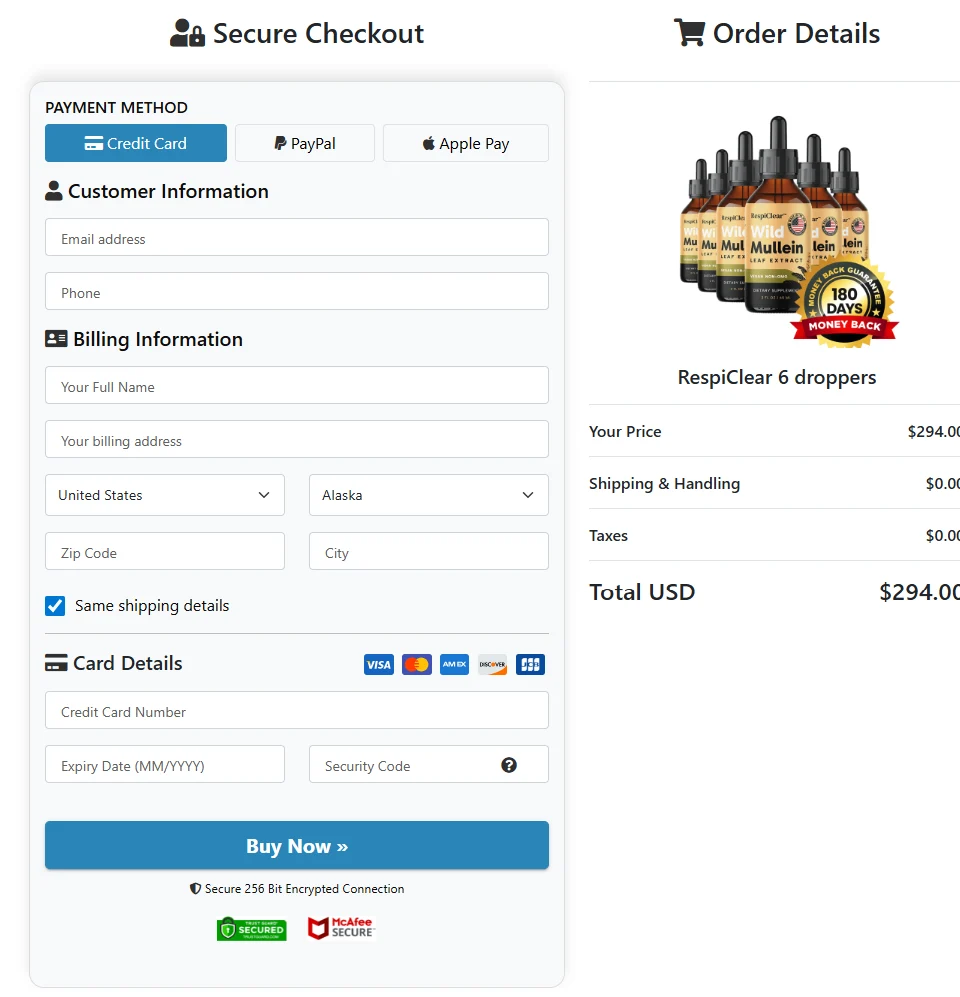Switch to PayPal payment method

pyautogui.click(x=305, y=143)
